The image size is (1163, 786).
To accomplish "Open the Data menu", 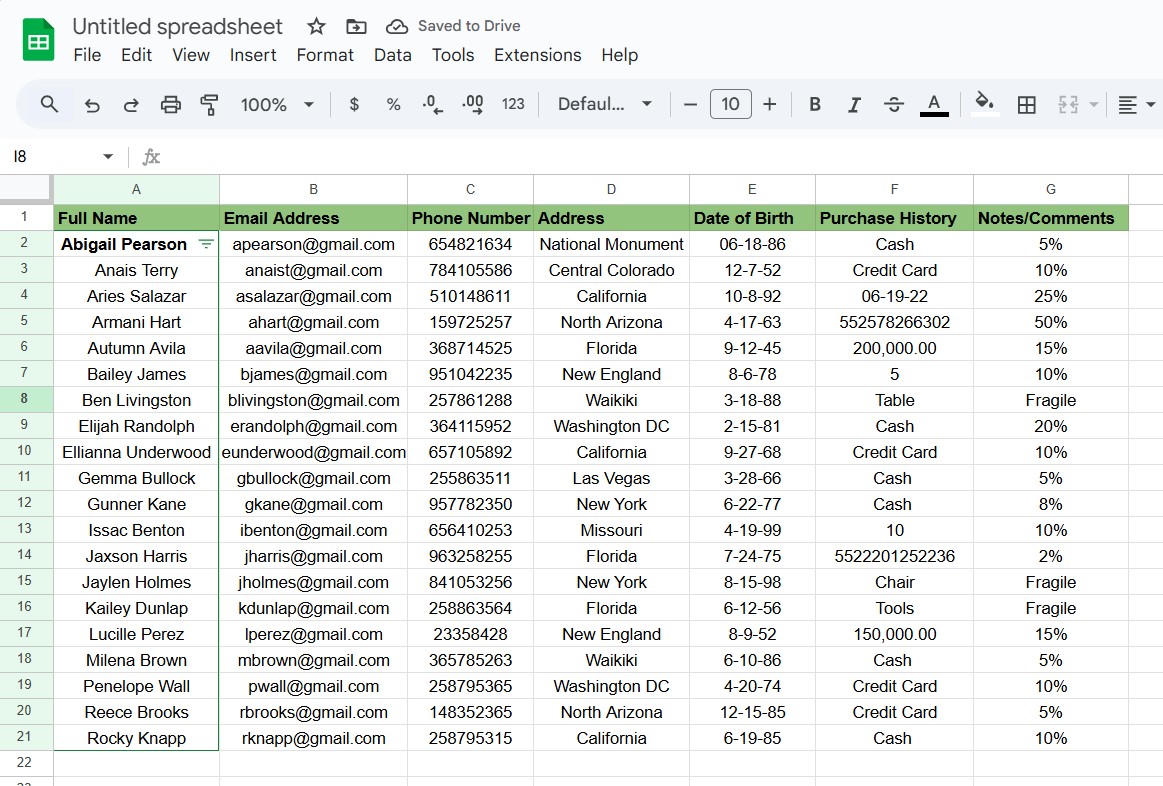I will (x=392, y=55).
